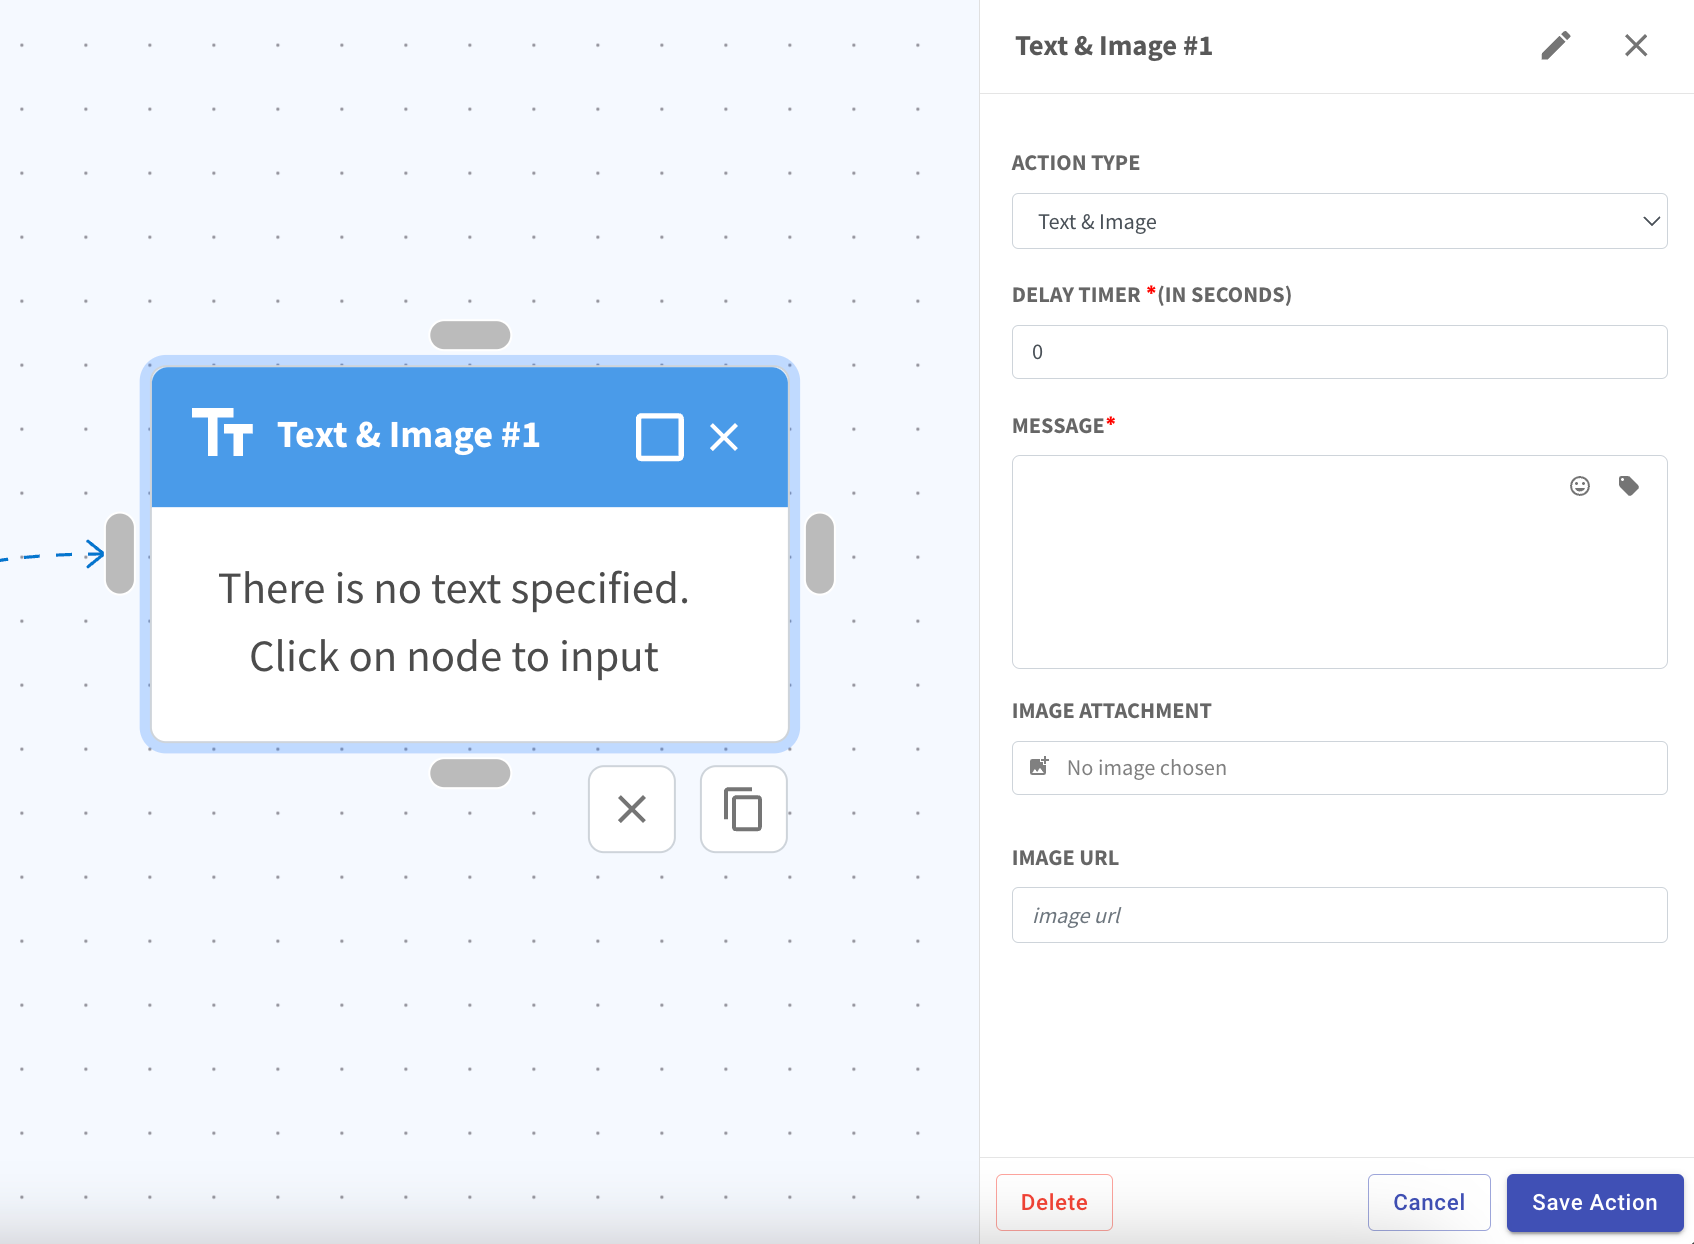Open the Action Type dropdown
The image size is (1694, 1244).
click(x=1339, y=221)
